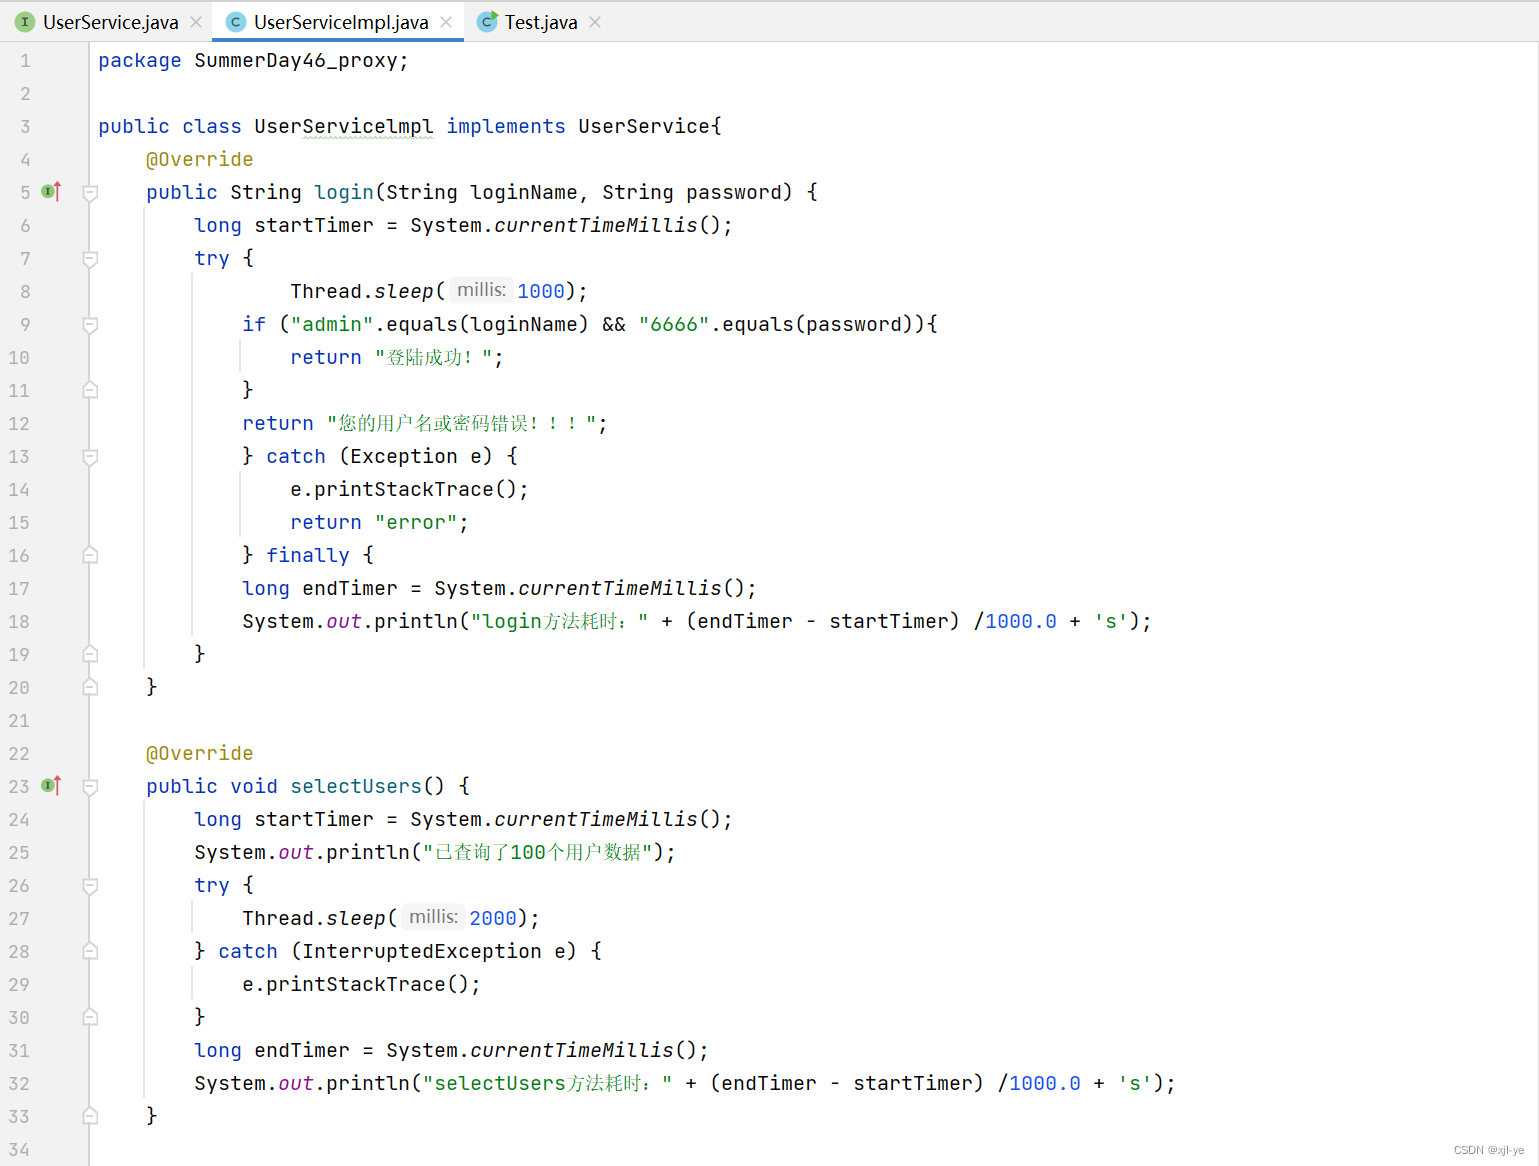The height and width of the screenshot is (1166, 1539).
Task: Click the millis: hint before 1000
Action: [481, 290]
